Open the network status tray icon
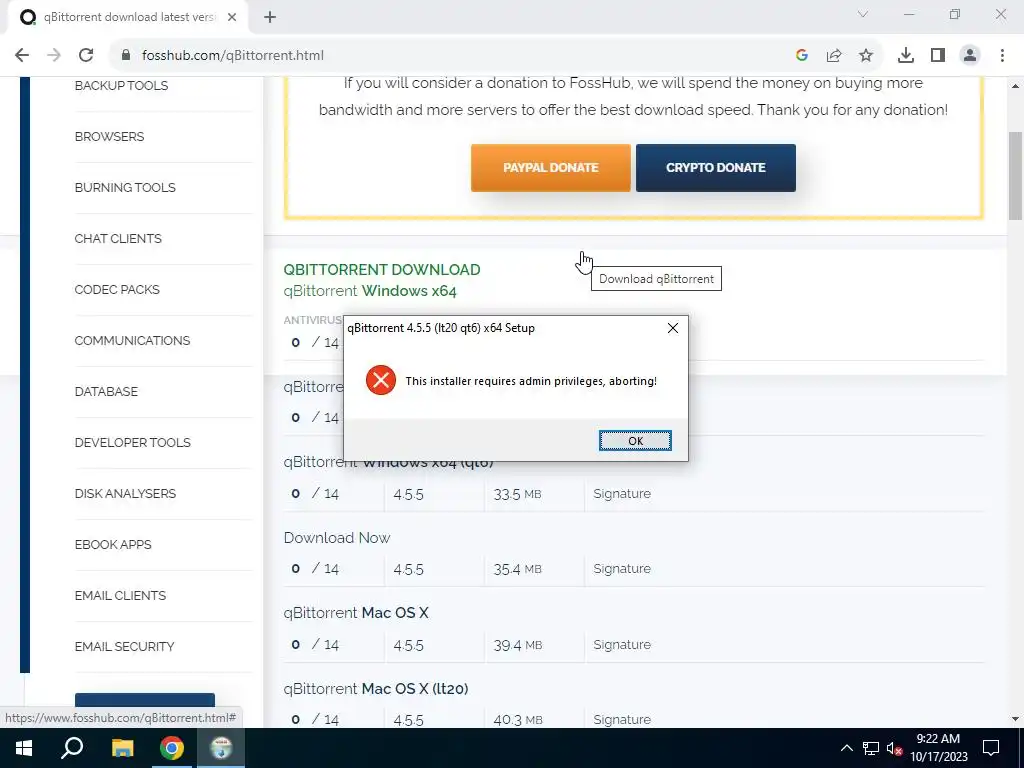1024x768 pixels. point(871,748)
